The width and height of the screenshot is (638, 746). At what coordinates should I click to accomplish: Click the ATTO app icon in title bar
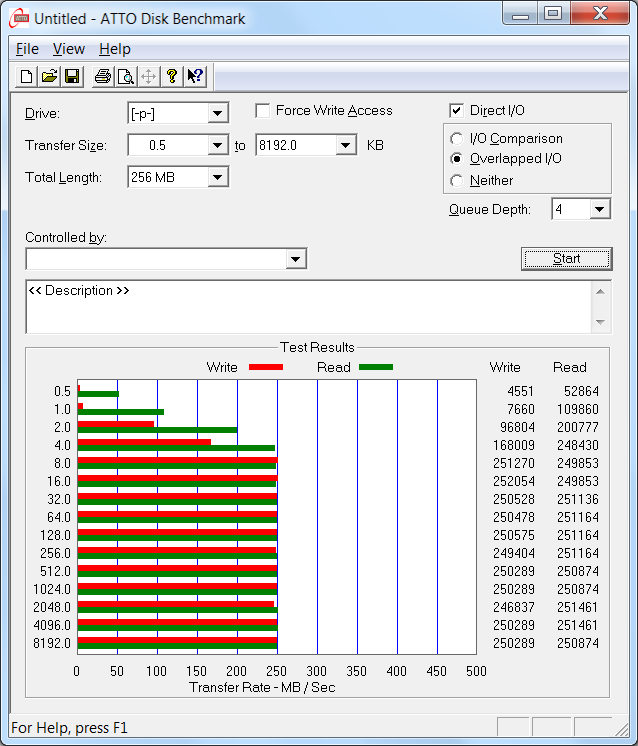pos(20,19)
